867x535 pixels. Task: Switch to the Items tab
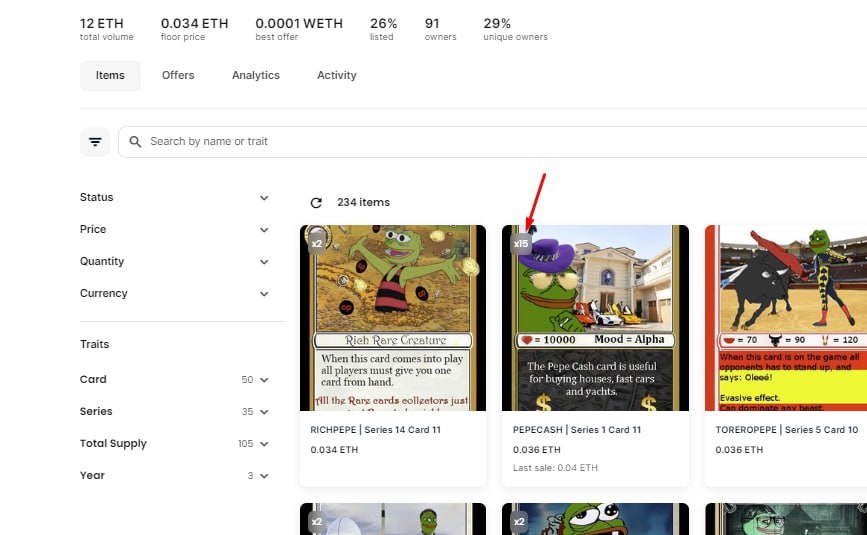coord(110,75)
